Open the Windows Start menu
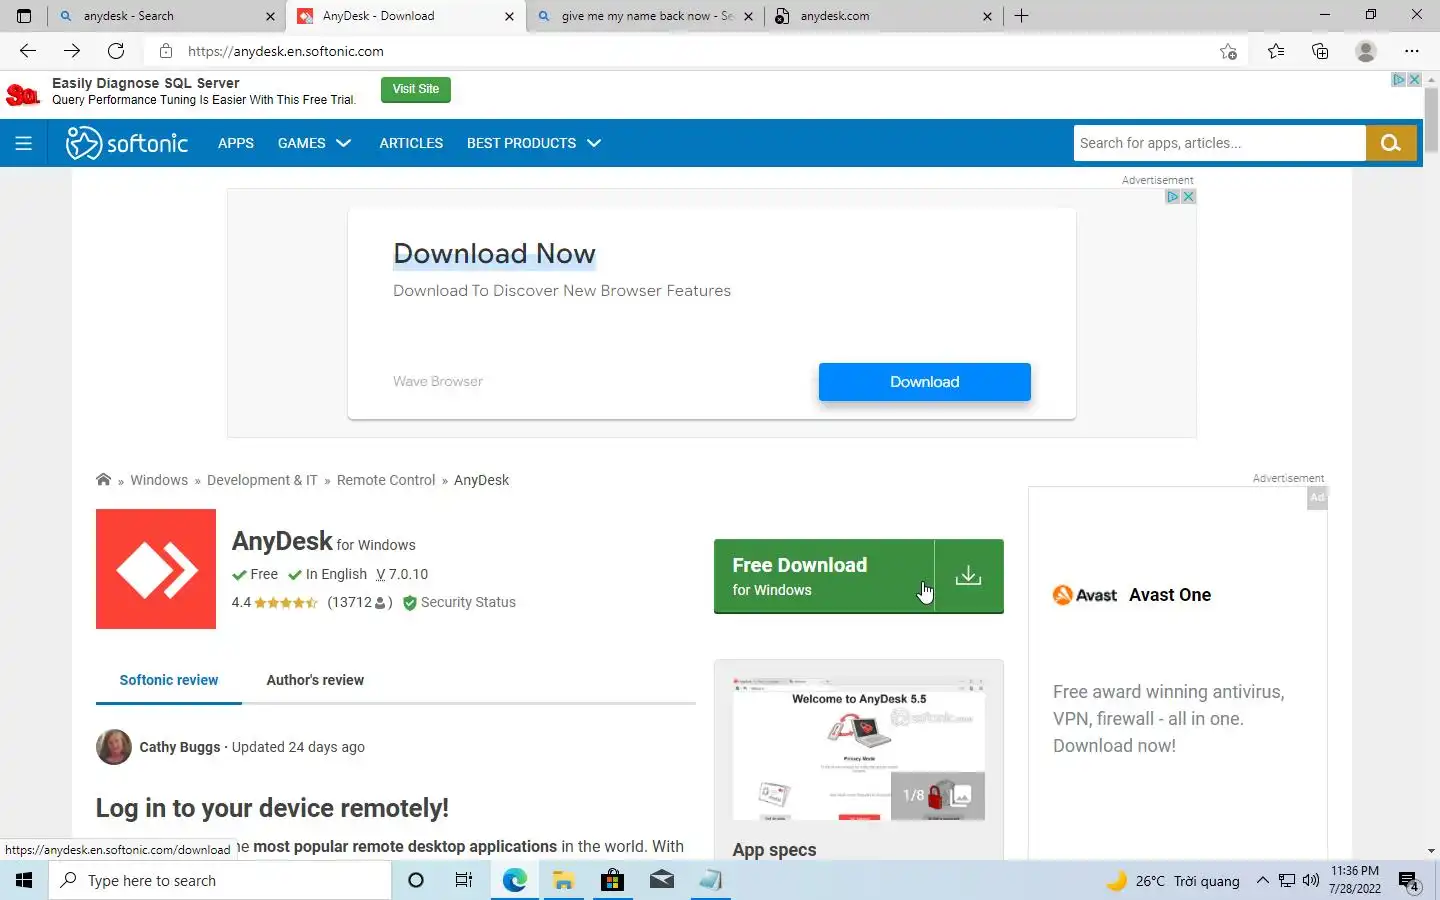Screen dimensions: 1440x900 point(24,880)
